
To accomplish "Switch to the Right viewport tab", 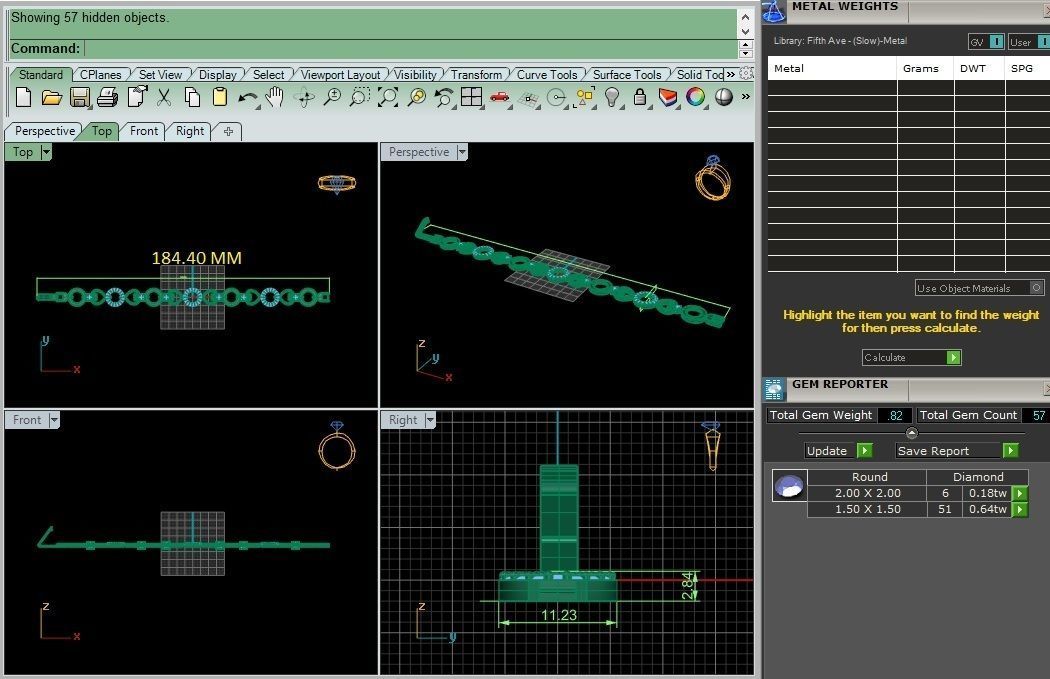I will click(190, 131).
